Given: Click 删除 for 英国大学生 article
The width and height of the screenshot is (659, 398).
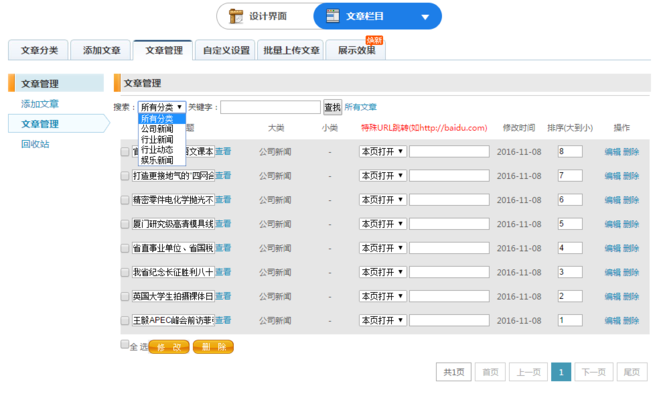Looking at the screenshot, I should click(x=631, y=297).
